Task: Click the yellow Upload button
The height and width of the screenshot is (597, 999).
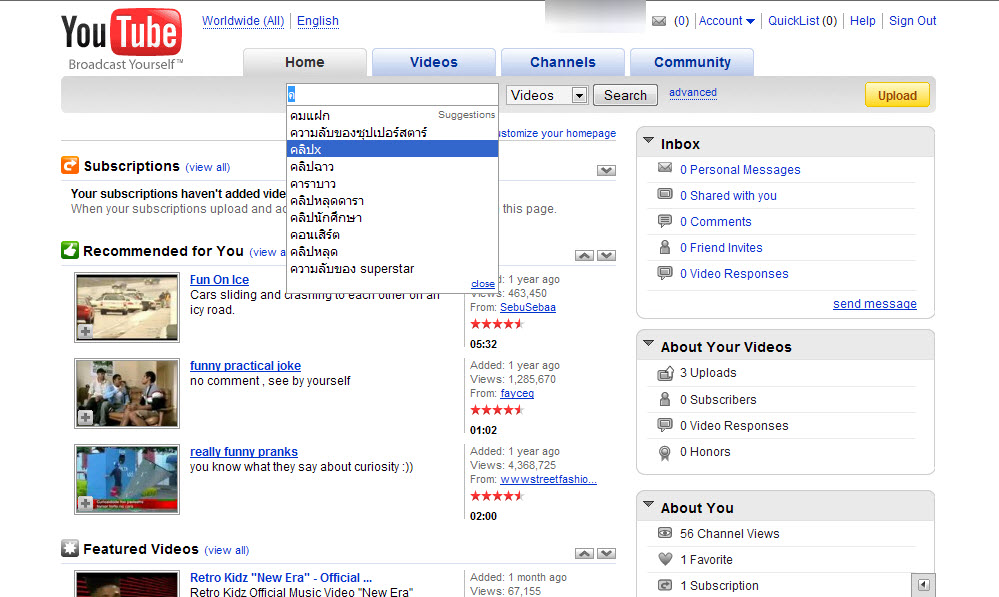Action: (x=897, y=96)
